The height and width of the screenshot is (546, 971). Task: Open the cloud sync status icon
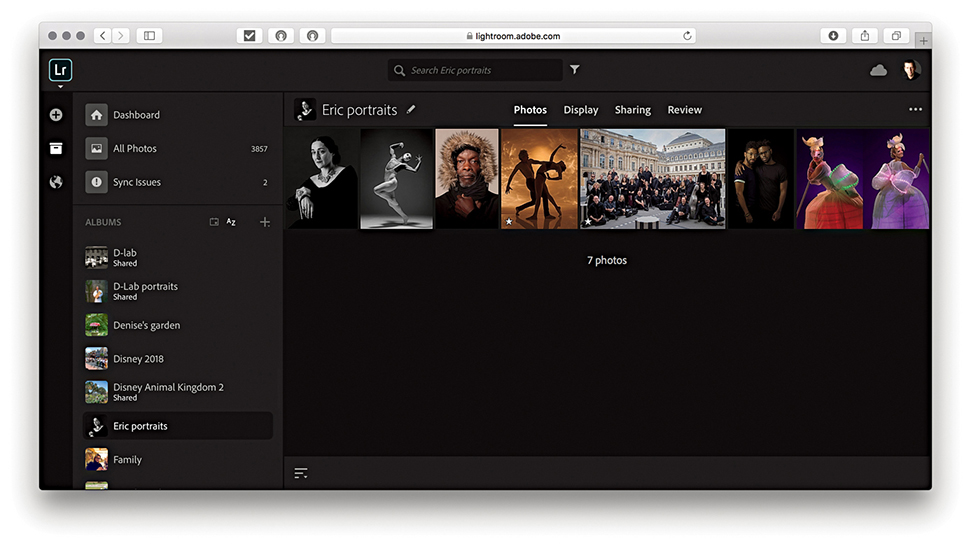click(879, 70)
